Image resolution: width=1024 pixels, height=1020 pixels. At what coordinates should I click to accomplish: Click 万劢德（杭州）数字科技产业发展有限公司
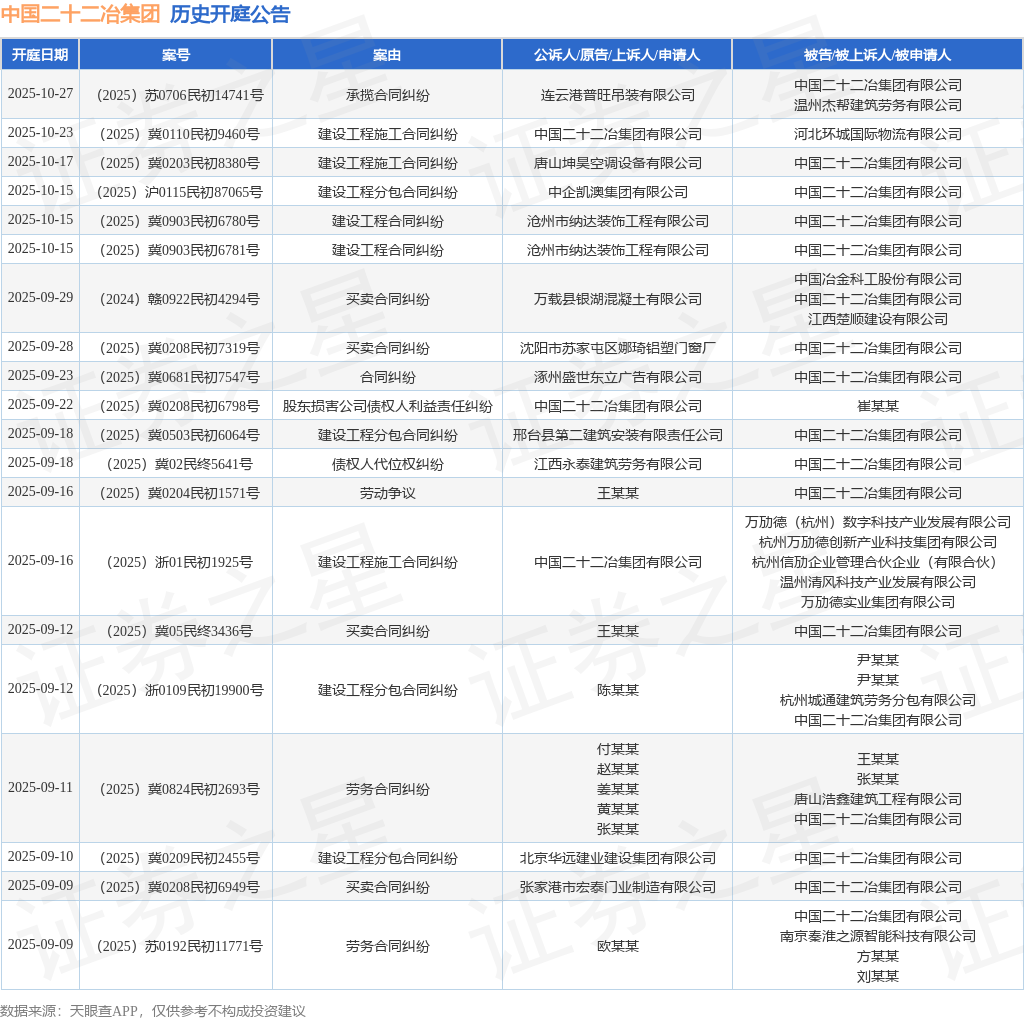click(878, 522)
